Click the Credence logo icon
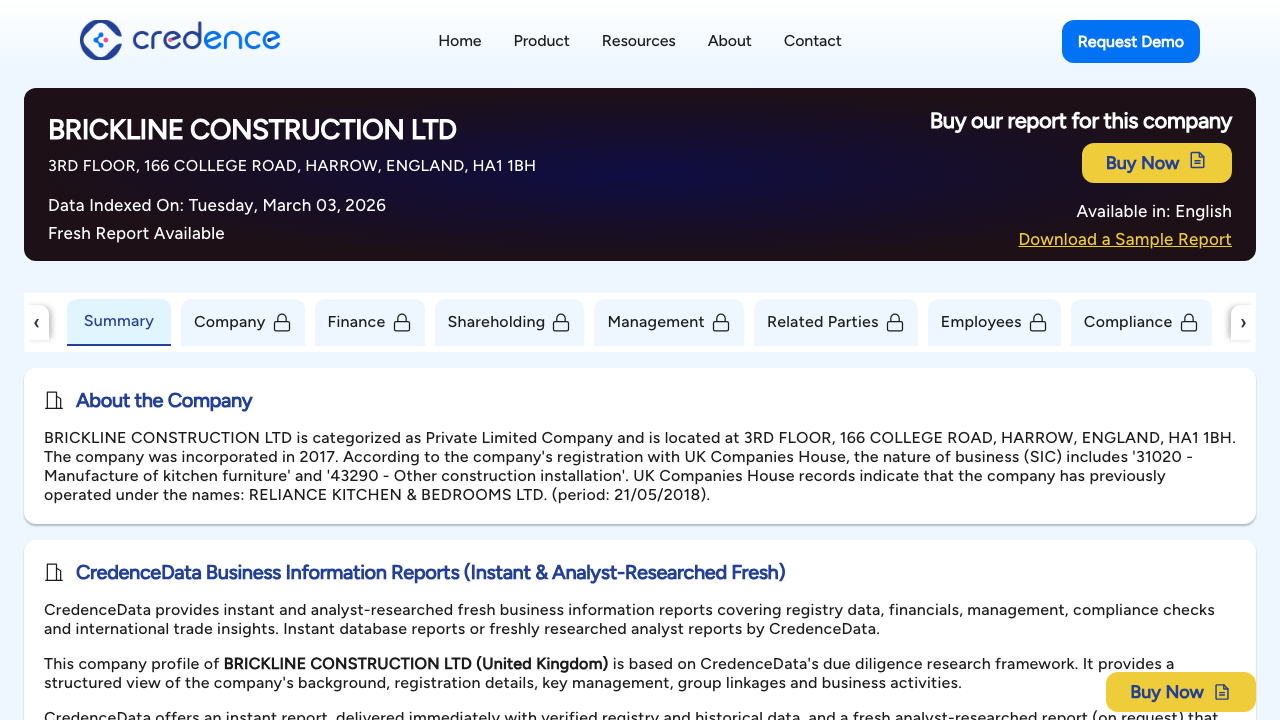The width and height of the screenshot is (1280, 720). 100,40
